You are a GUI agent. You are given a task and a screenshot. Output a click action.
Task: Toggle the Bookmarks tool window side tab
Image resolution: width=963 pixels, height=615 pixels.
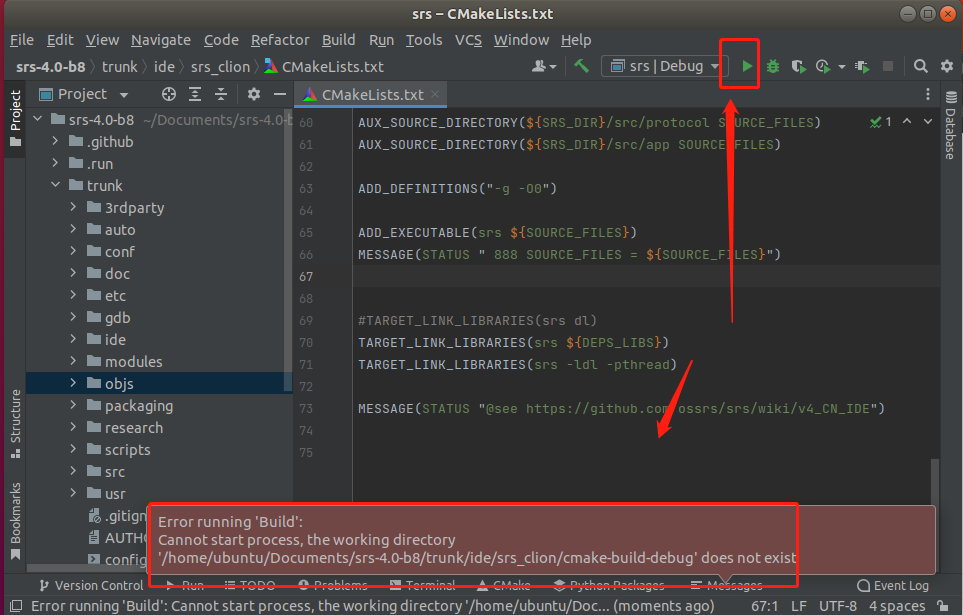click(15, 521)
